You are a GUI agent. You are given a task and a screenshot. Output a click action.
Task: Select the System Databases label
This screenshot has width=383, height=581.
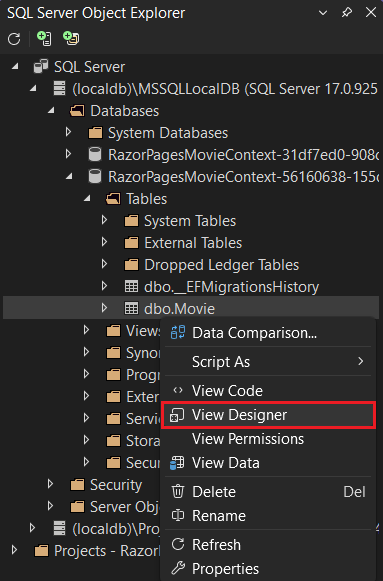tap(168, 133)
